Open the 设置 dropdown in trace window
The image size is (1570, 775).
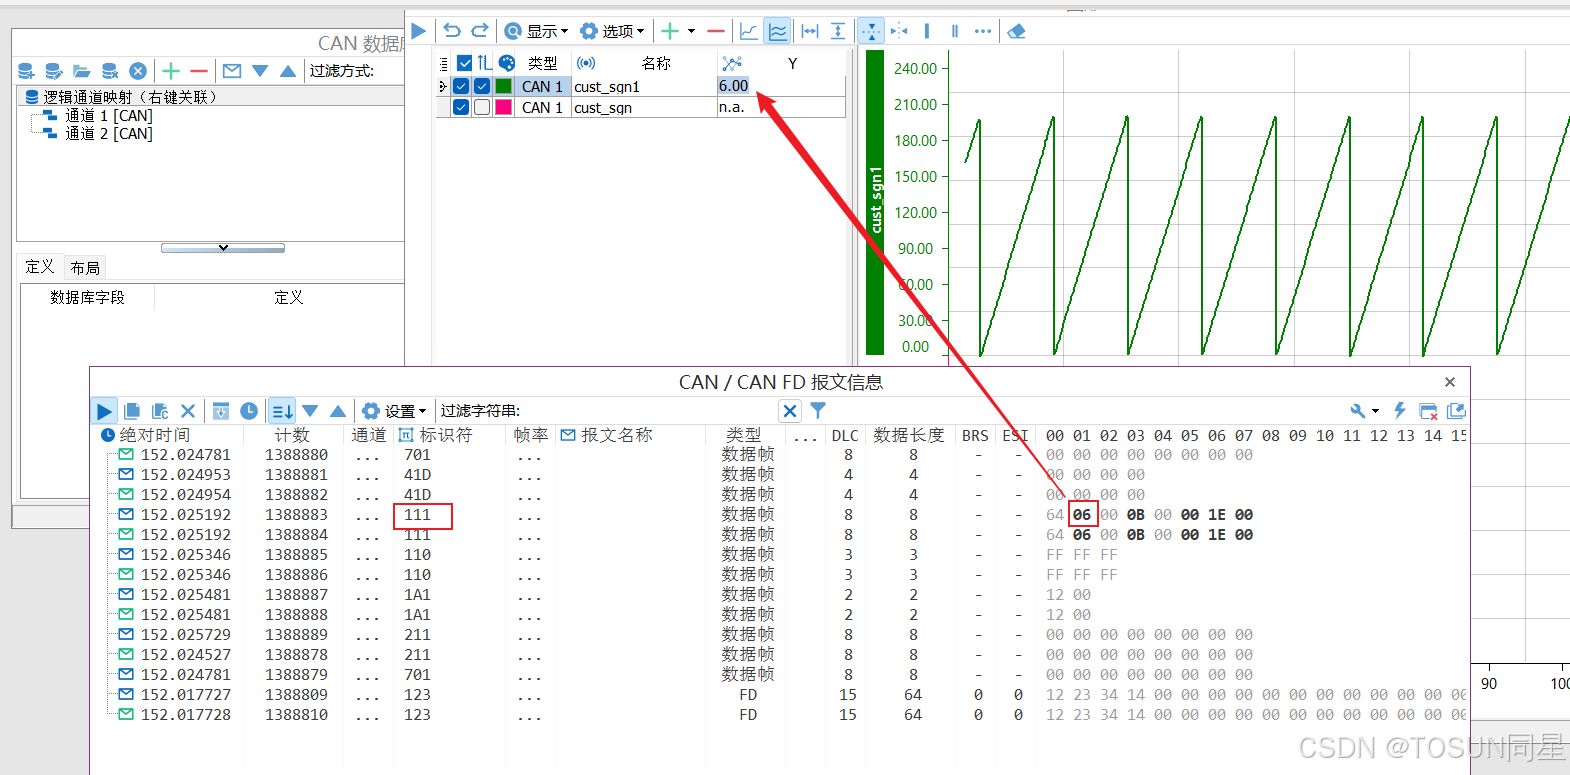point(394,411)
